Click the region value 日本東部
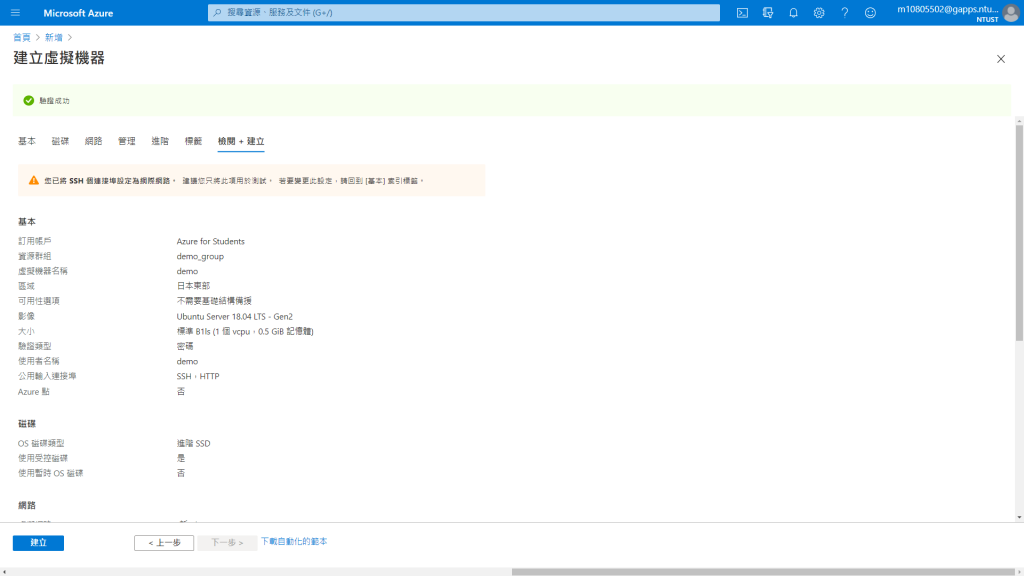The image size is (1024, 576). pyautogui.click(x=193, y=286)
